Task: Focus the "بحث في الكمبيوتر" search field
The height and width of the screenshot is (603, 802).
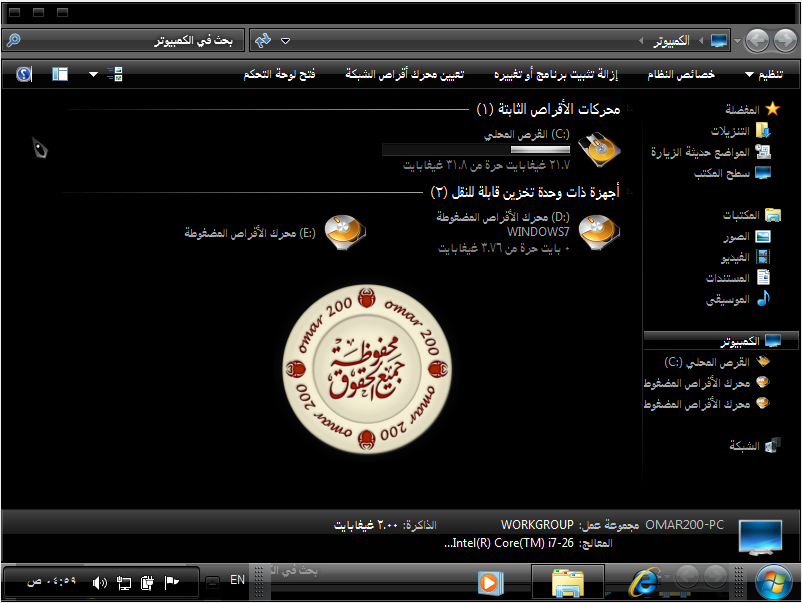Action: coord(124,40)
